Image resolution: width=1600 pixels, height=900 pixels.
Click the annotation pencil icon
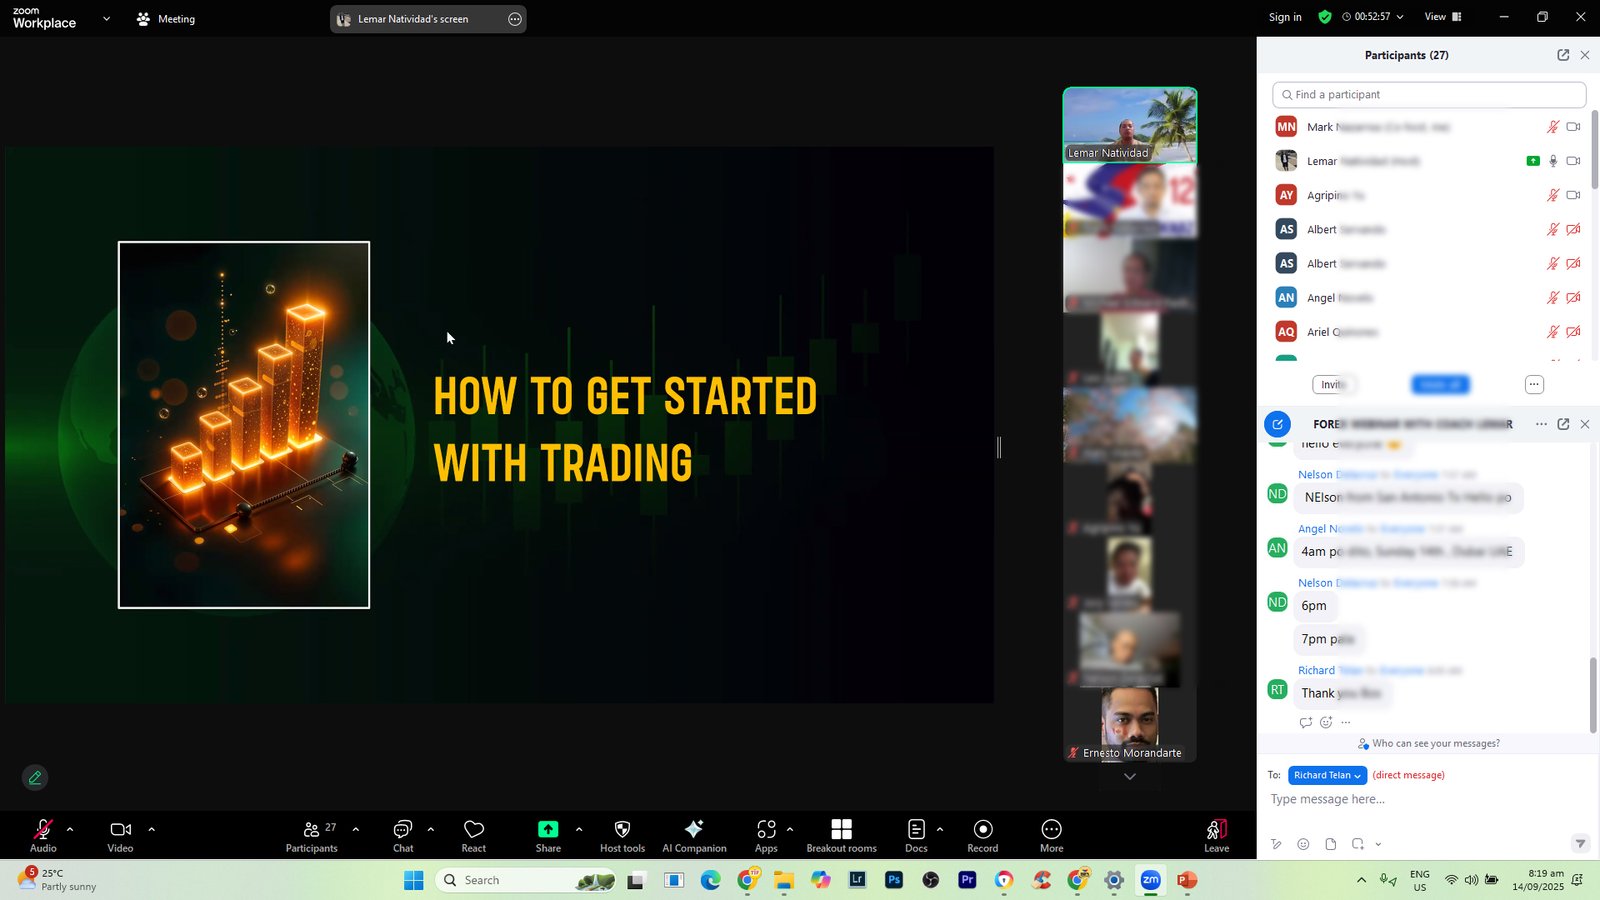[x=35, y=777]
